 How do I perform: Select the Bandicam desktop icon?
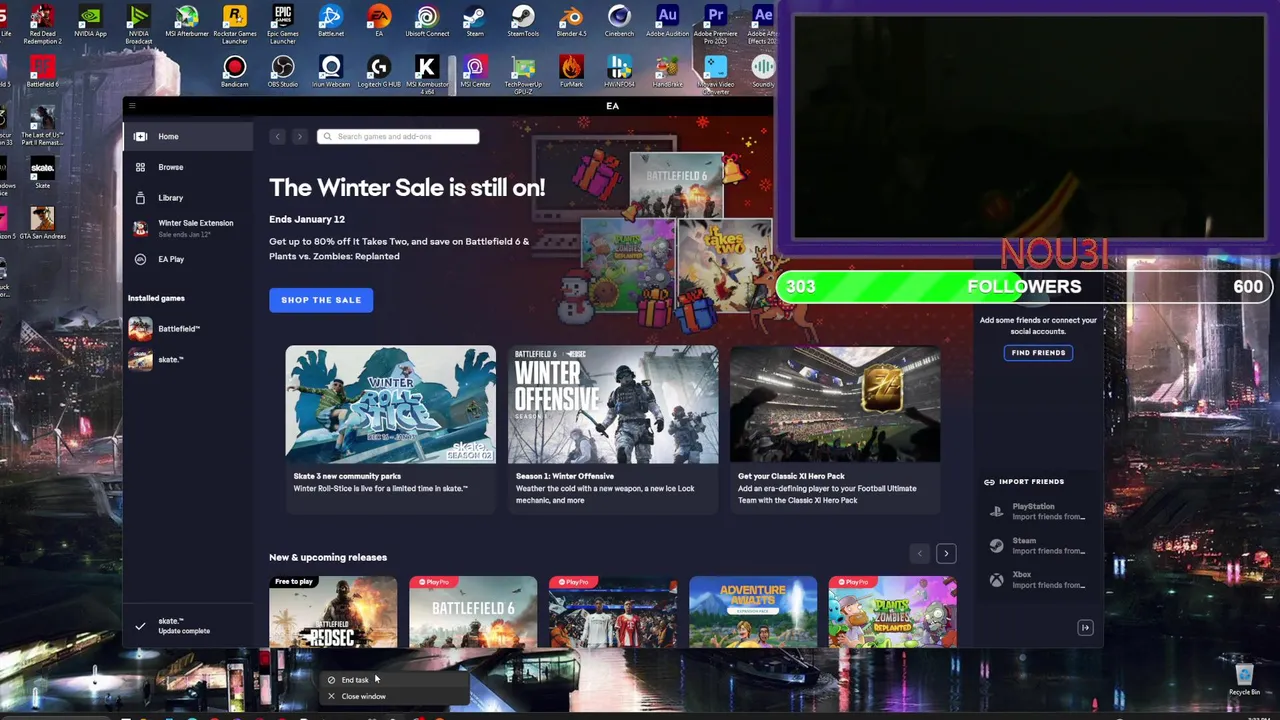[235, 72]
